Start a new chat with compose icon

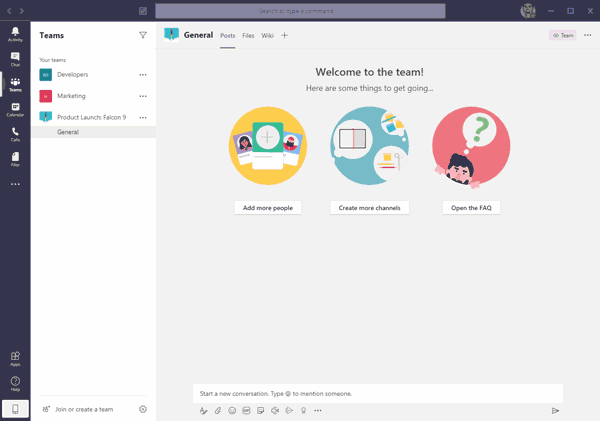(x=143, y=11)
